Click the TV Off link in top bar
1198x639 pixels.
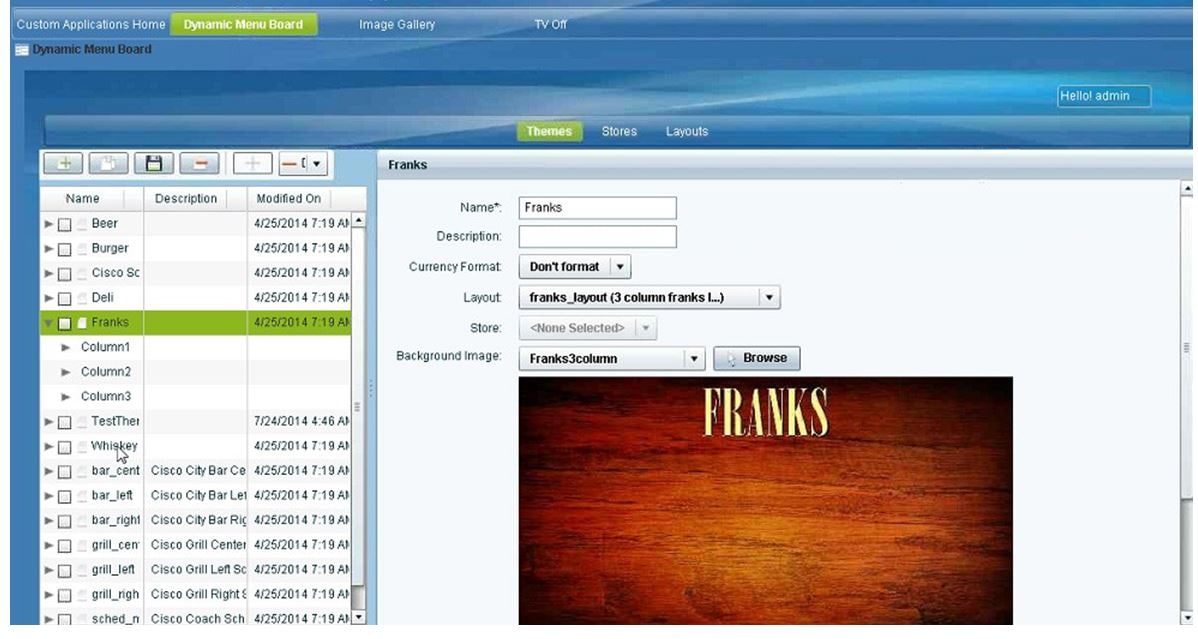point(550,24)
